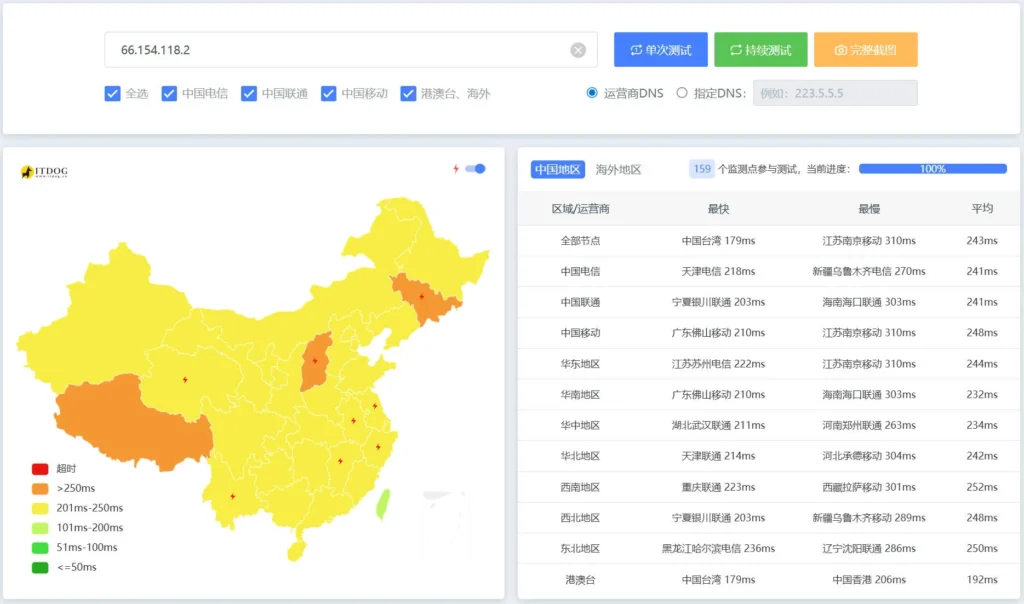Focus the IP address field showing 66.154.118.2
Screen dimensions: 1024x604
point(351,50)
